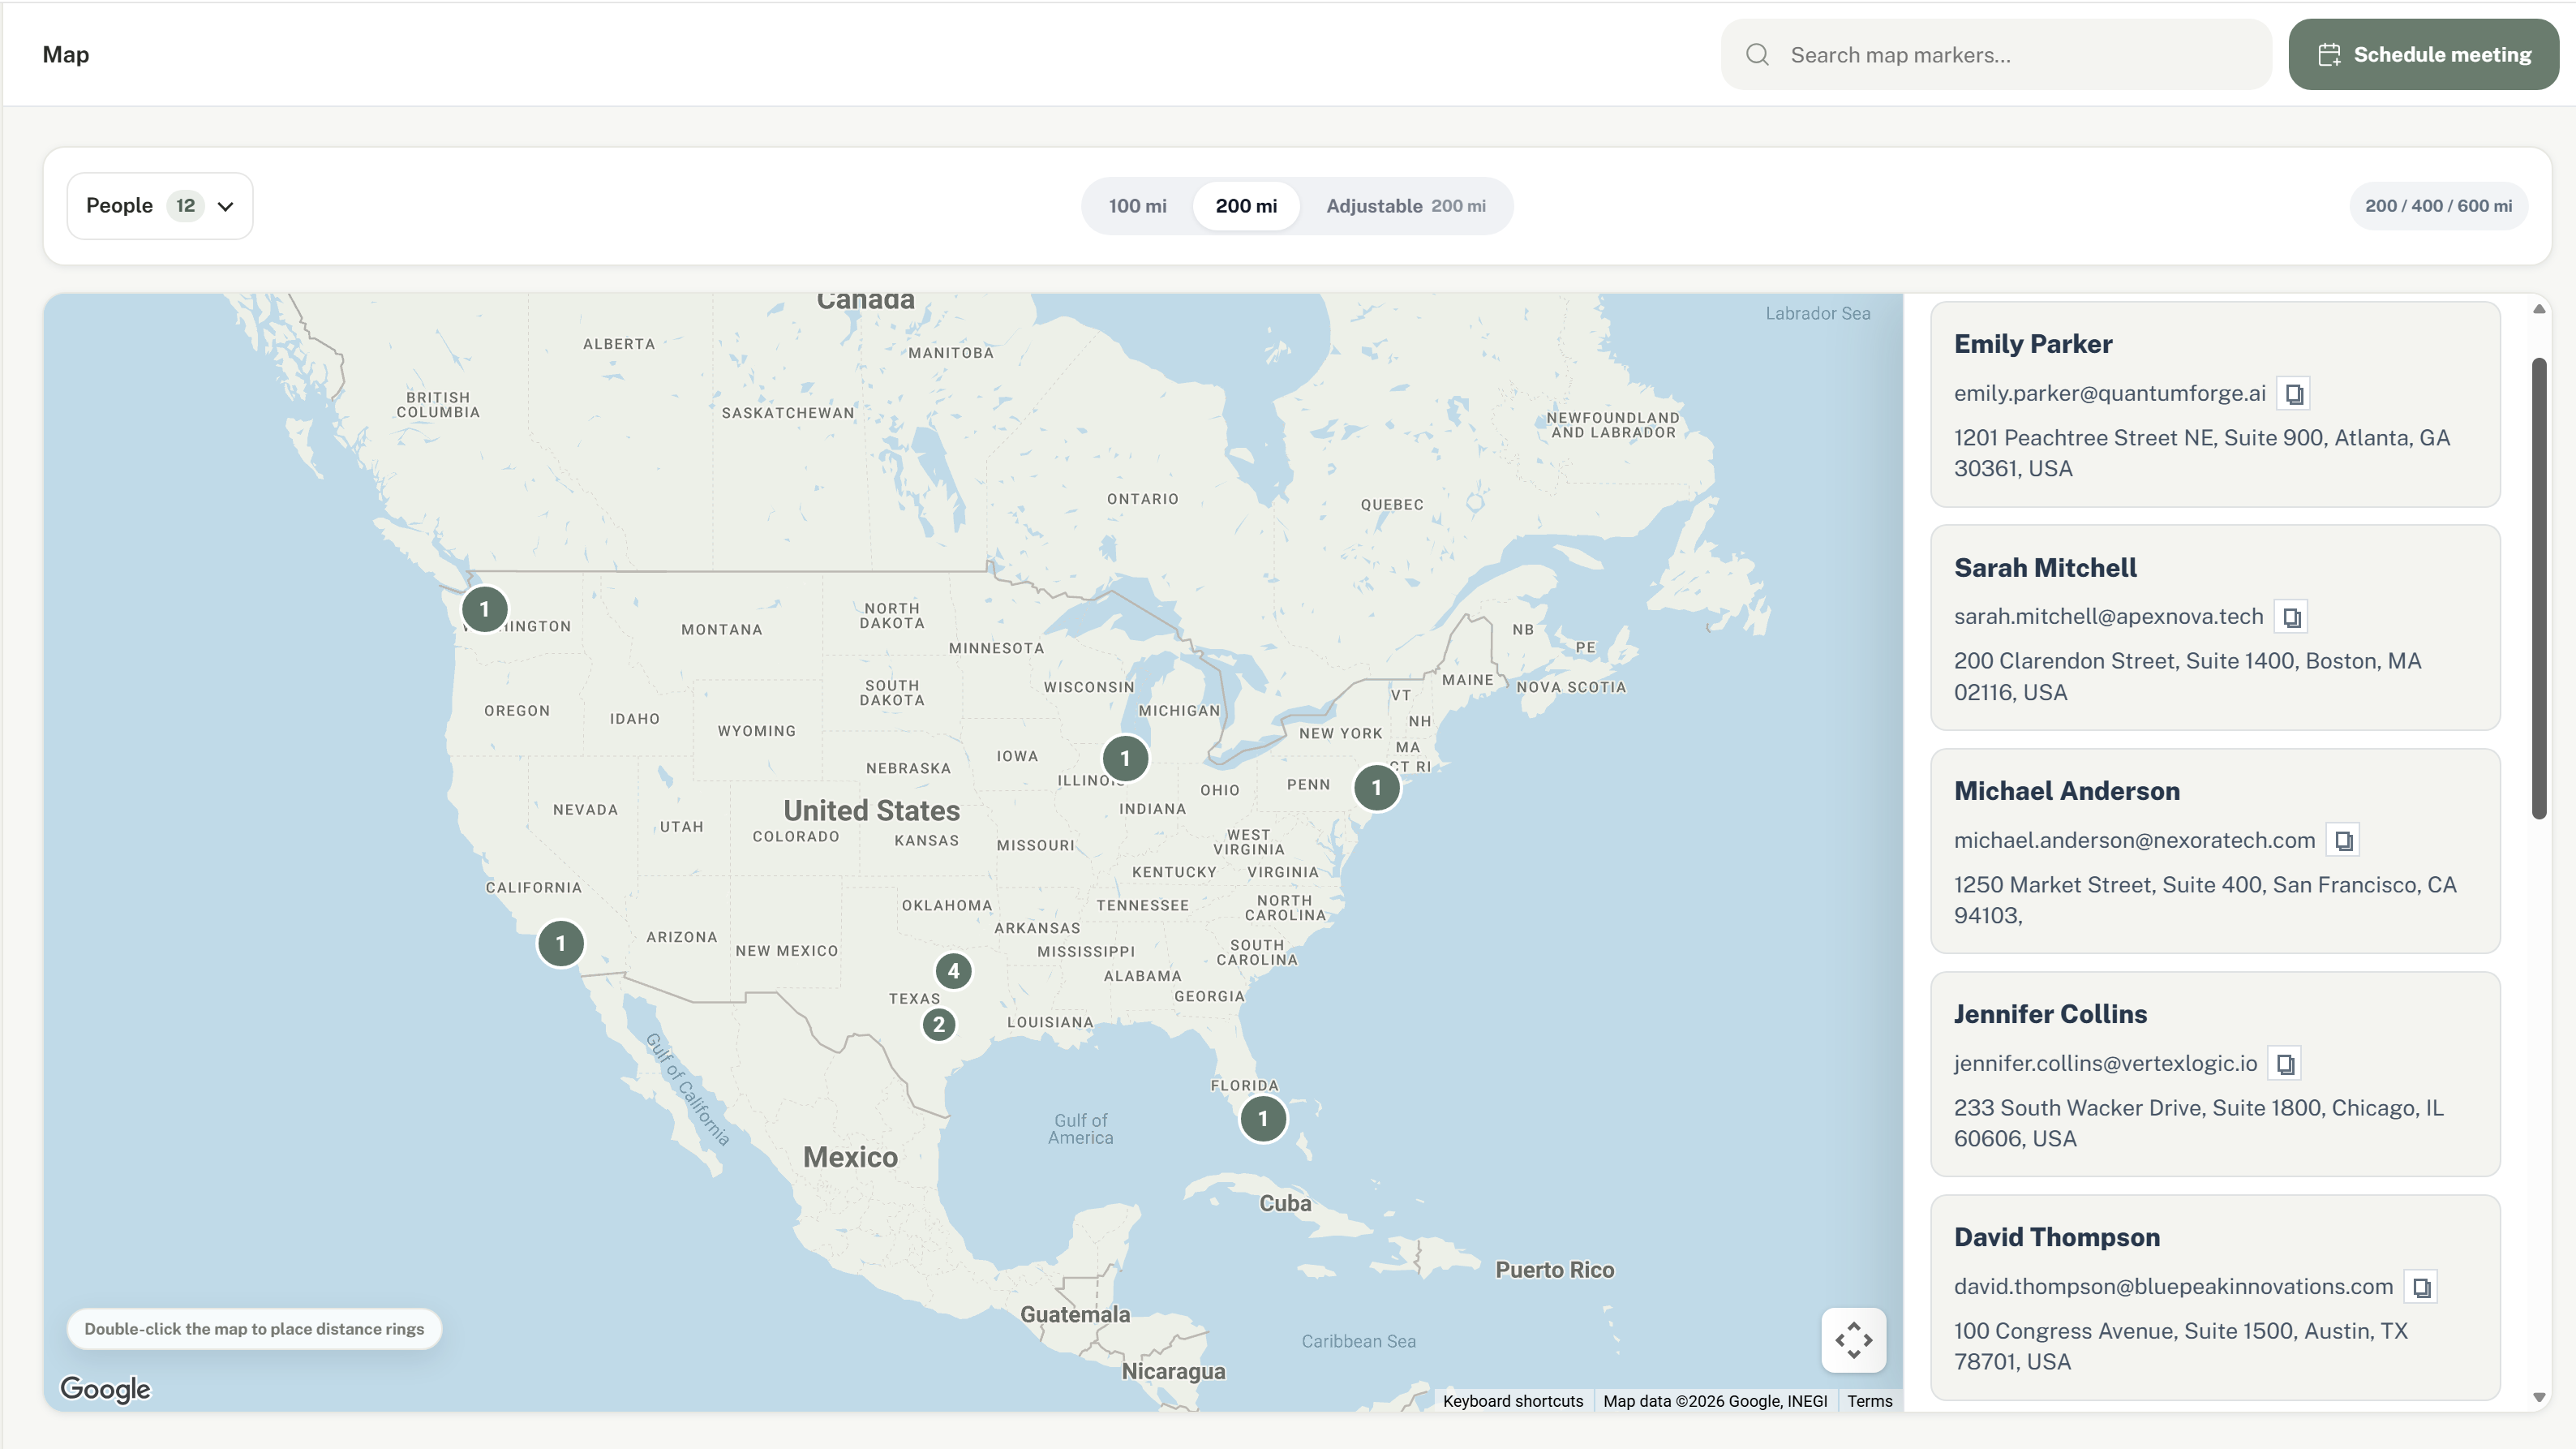Image resolution: width=2576 pixels, height=1449 pixels.
Task: Select the Washington state map marker
Action: (484, 609)
